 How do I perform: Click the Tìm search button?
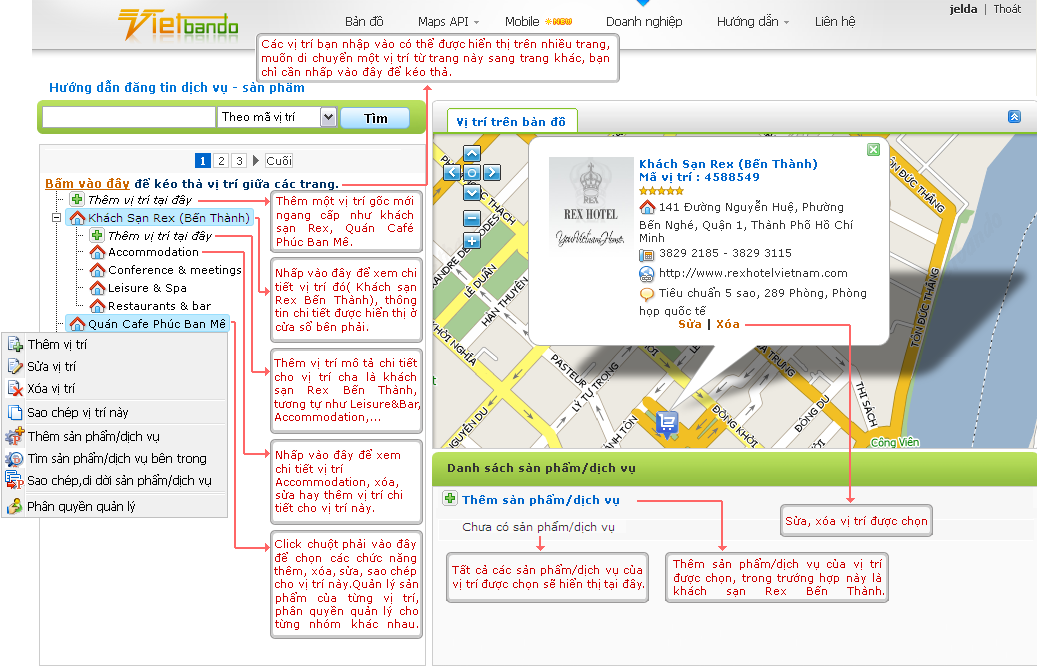(x=375, y=118)
